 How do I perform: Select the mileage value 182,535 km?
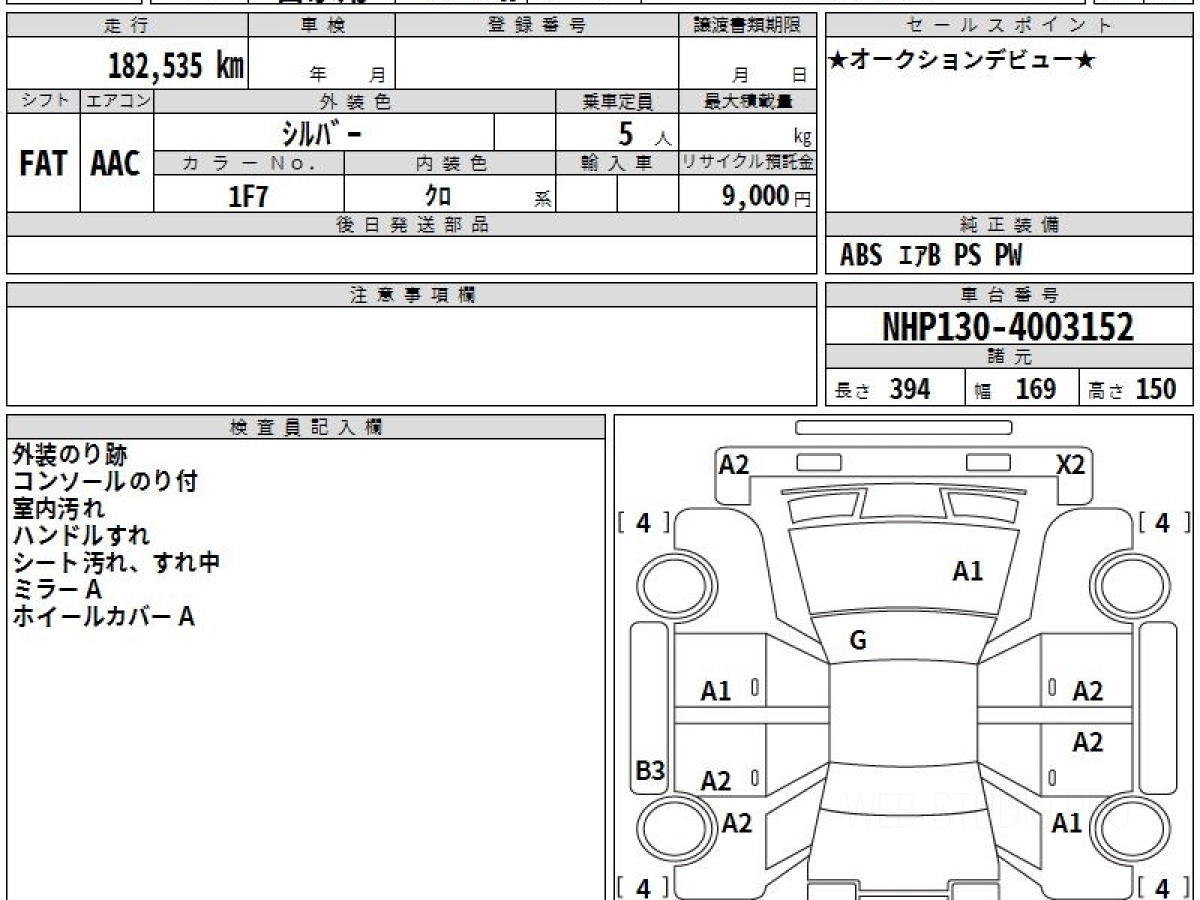(176, 66)
